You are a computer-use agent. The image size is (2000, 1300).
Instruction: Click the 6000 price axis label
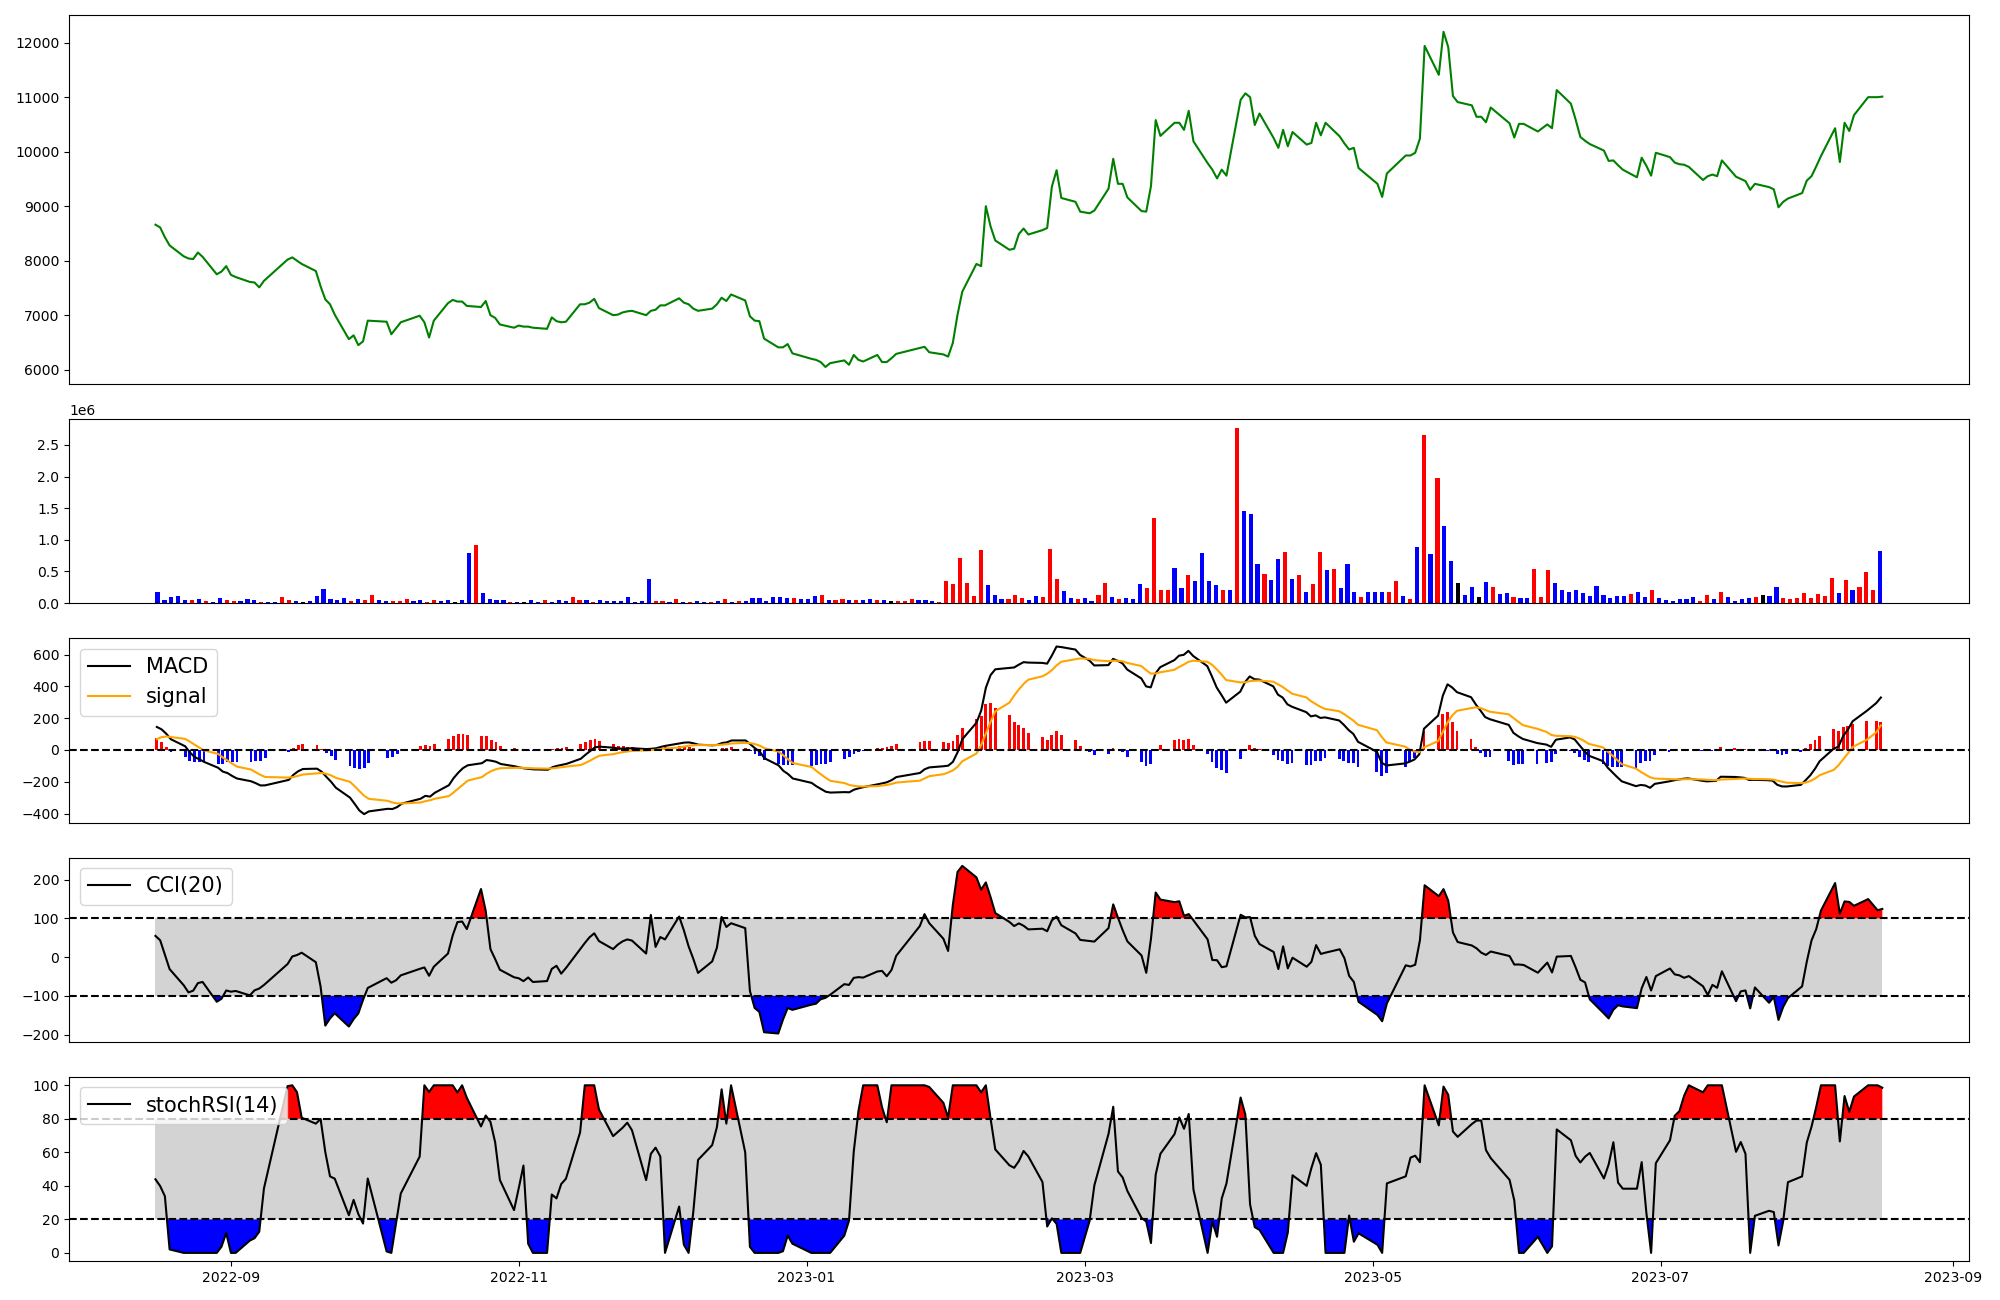pyautogui.click(x=41, y=370)
